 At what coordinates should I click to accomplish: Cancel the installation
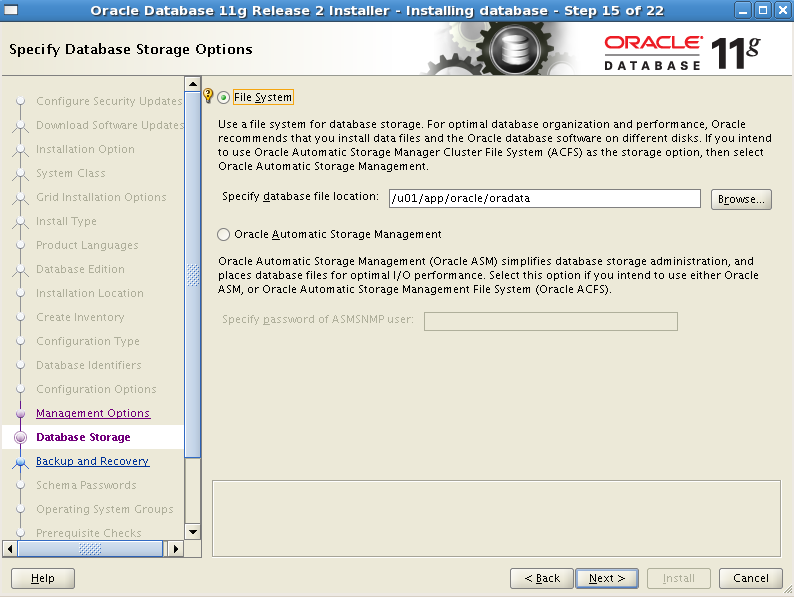coord(750,578)
